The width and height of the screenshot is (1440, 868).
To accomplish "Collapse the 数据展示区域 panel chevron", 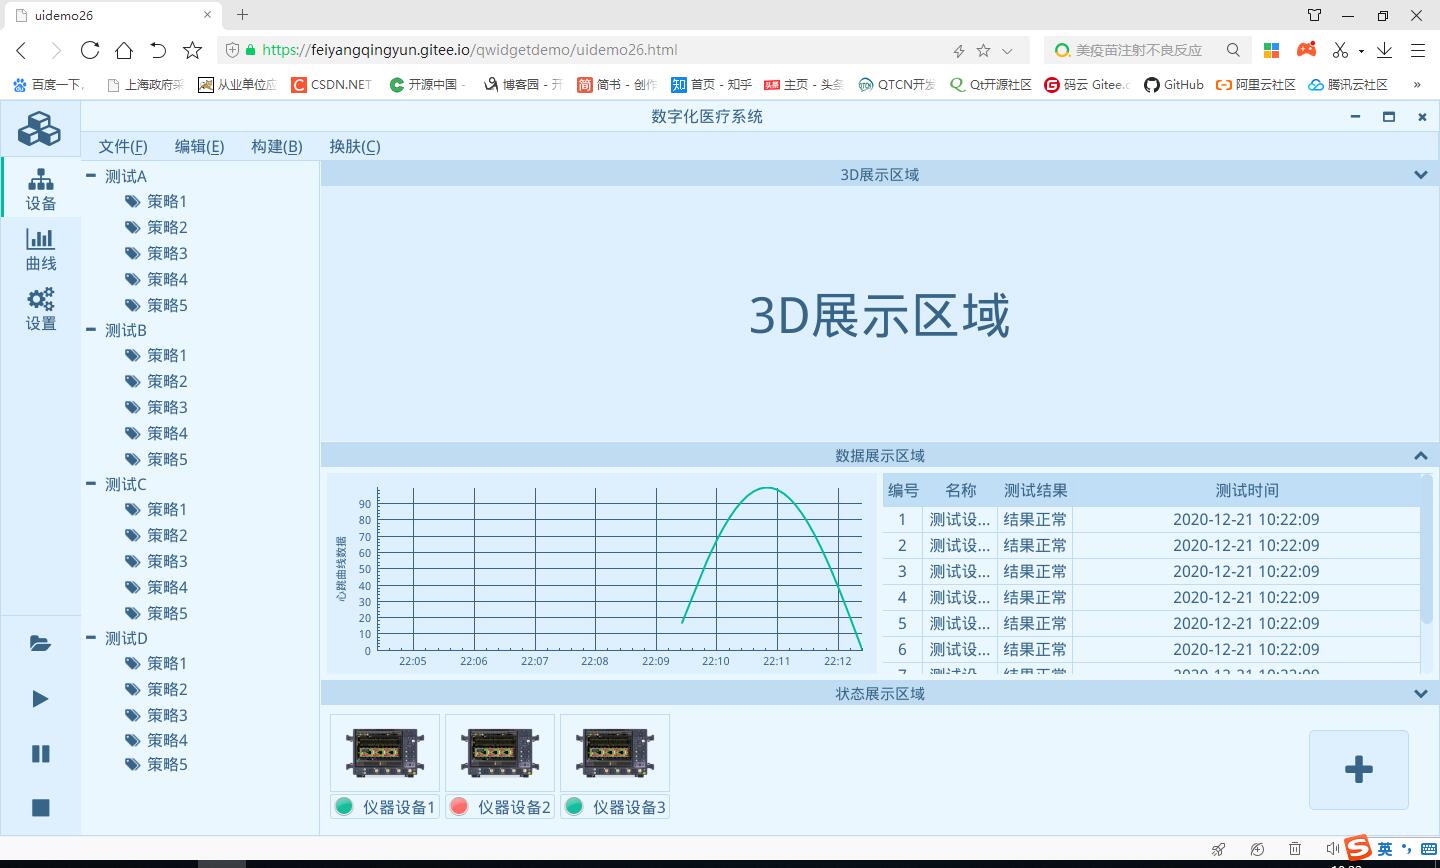I will (1420, 456).
